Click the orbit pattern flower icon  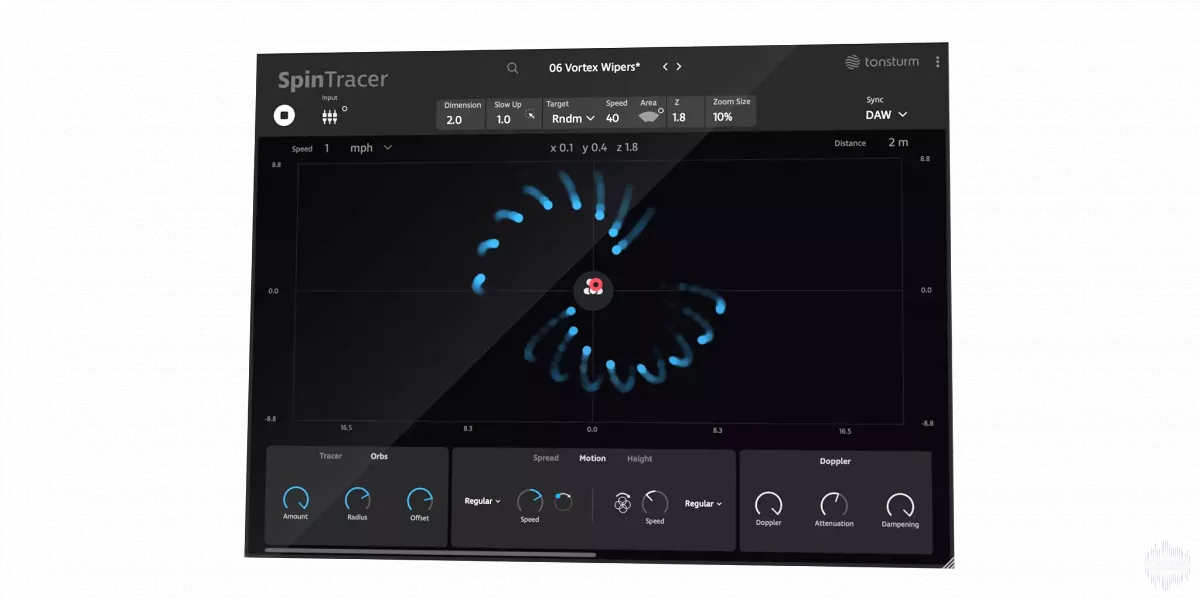click(622, 504)
